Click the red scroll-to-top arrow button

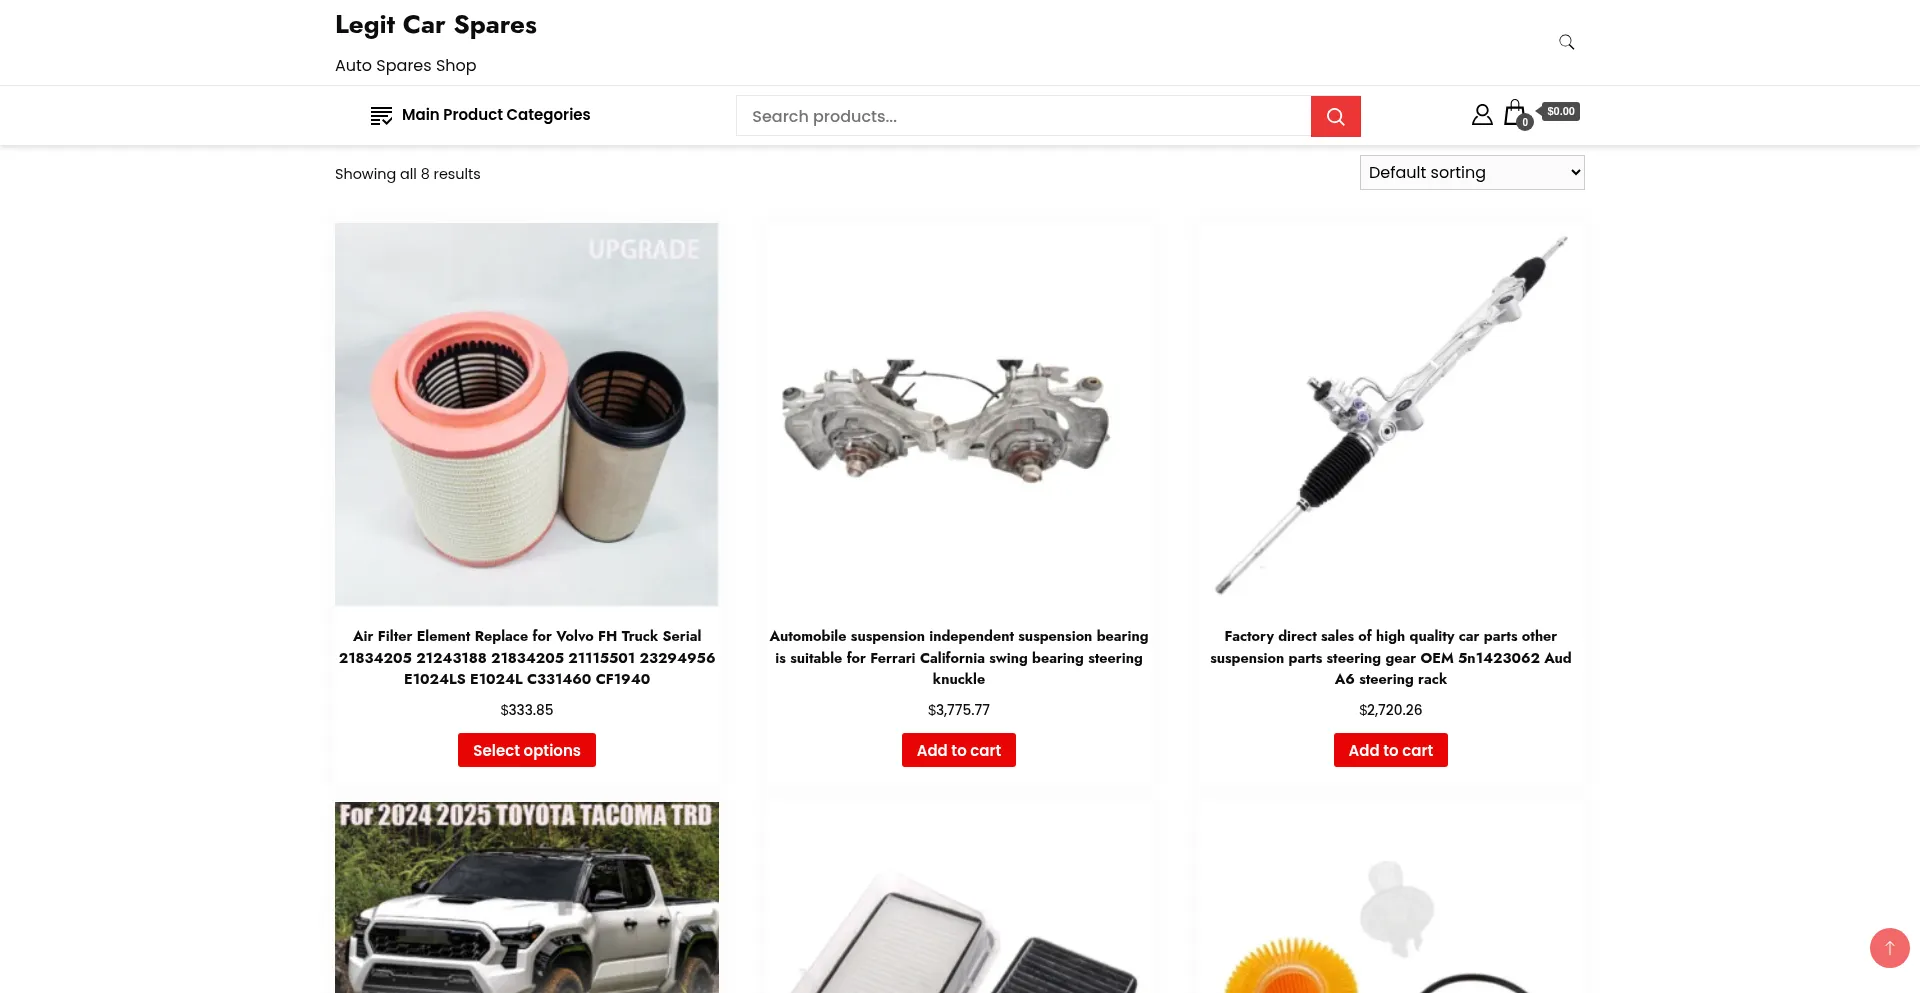[x=1889, y=948]
